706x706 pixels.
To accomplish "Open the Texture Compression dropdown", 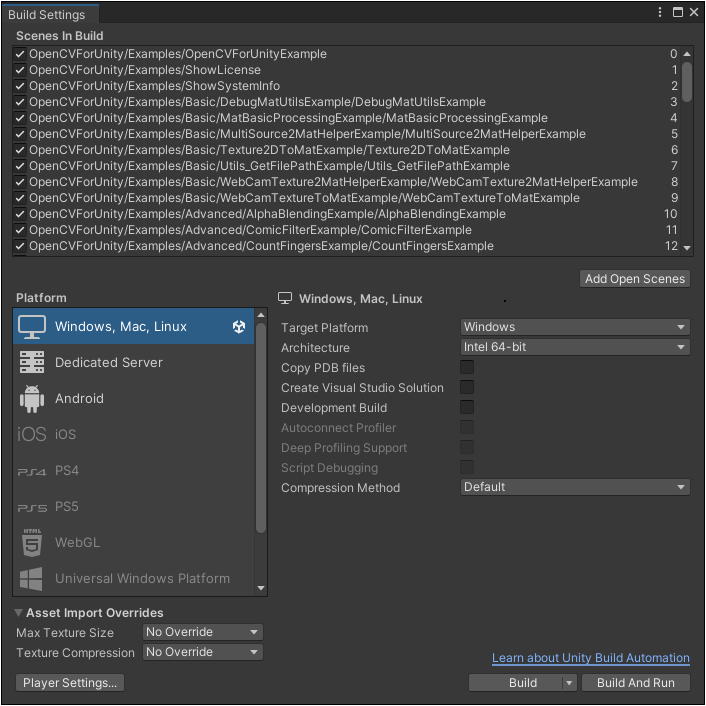I will pyautogui.click(x=203, y=652).
